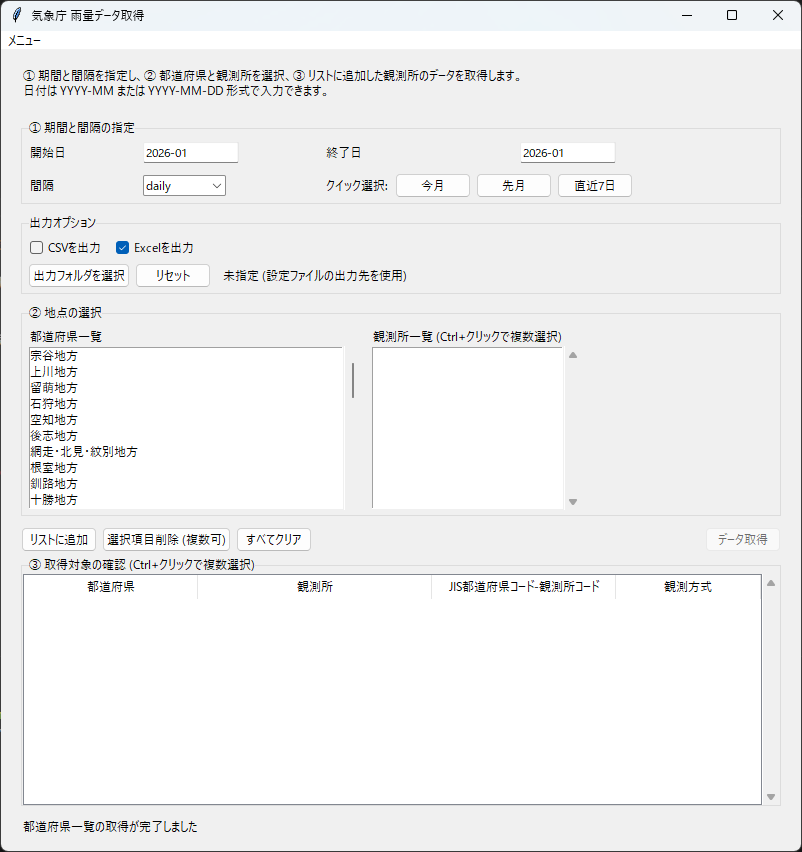The width and height of the screenshot is (802, 852).
Task: Click リストに追加 to add selection
Action: tap(57, 539)
